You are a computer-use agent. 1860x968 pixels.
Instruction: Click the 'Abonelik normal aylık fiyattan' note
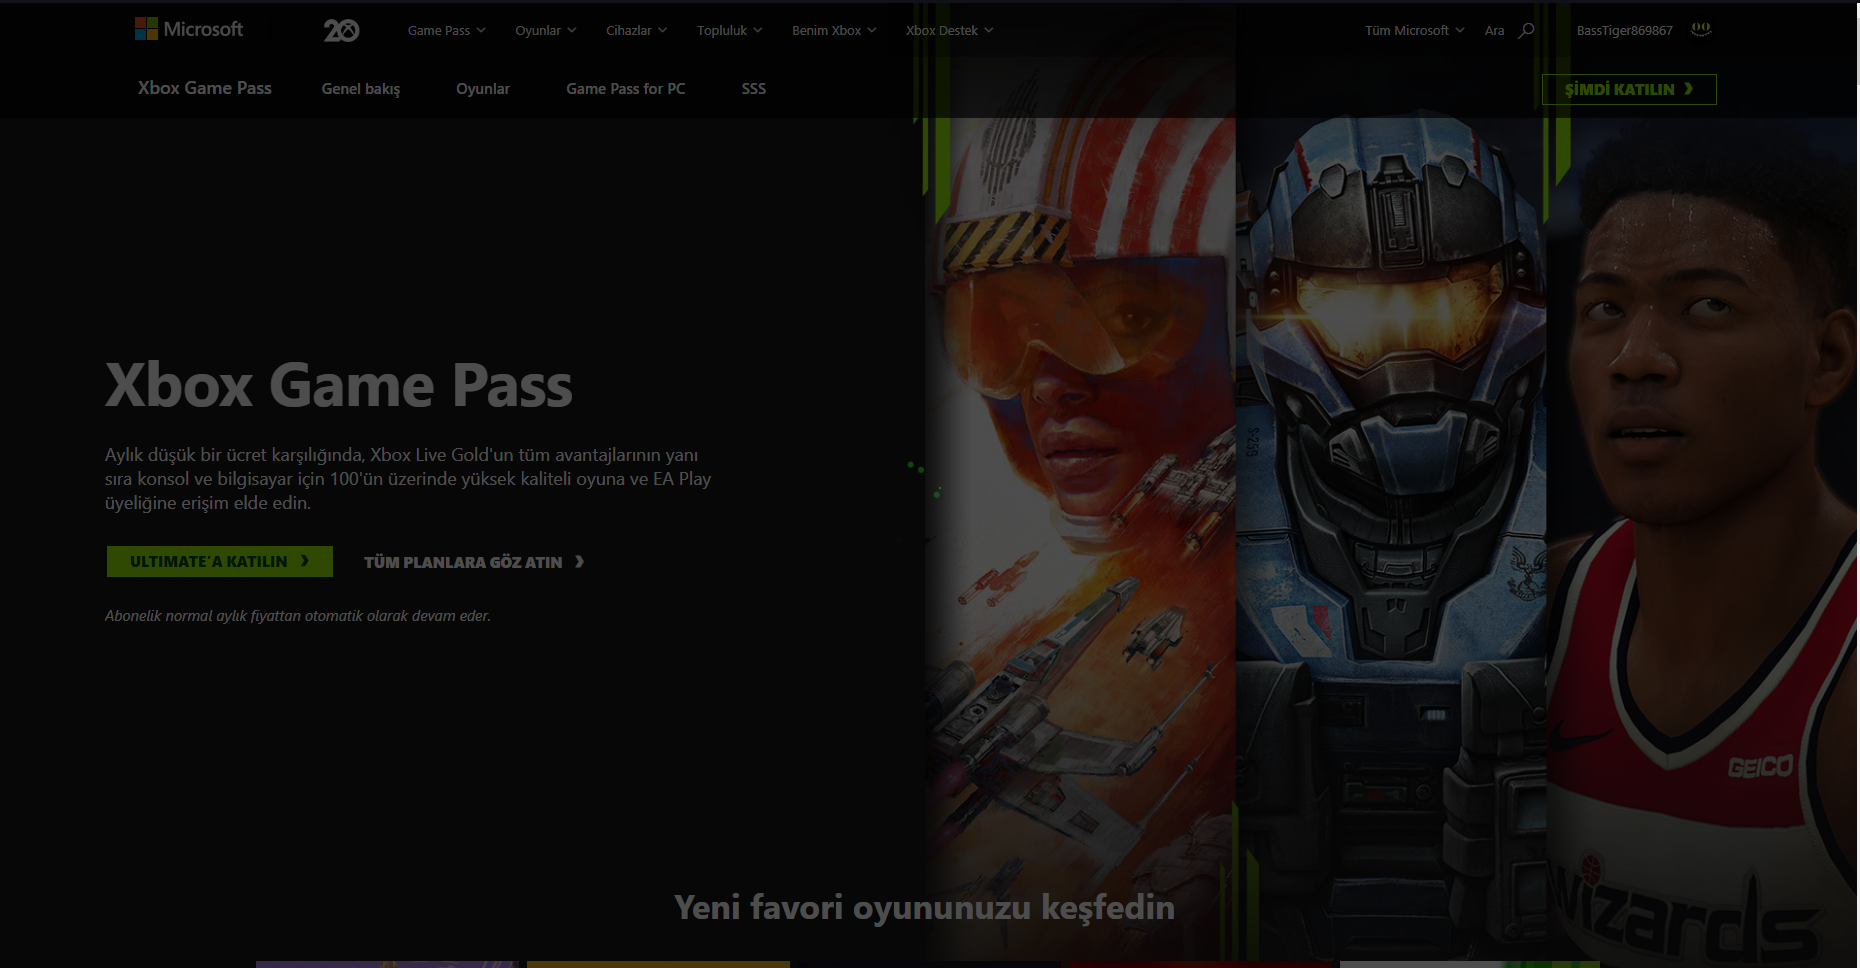[298, 616]
